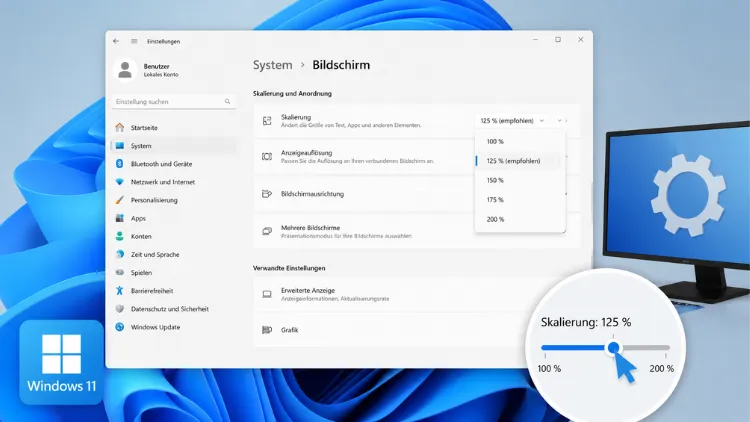Viewport: 750px width, 422px height.
Task: Click the Skalierung slider thumb at 125 %
Action: pyautogui.click(x=613, y=348)
